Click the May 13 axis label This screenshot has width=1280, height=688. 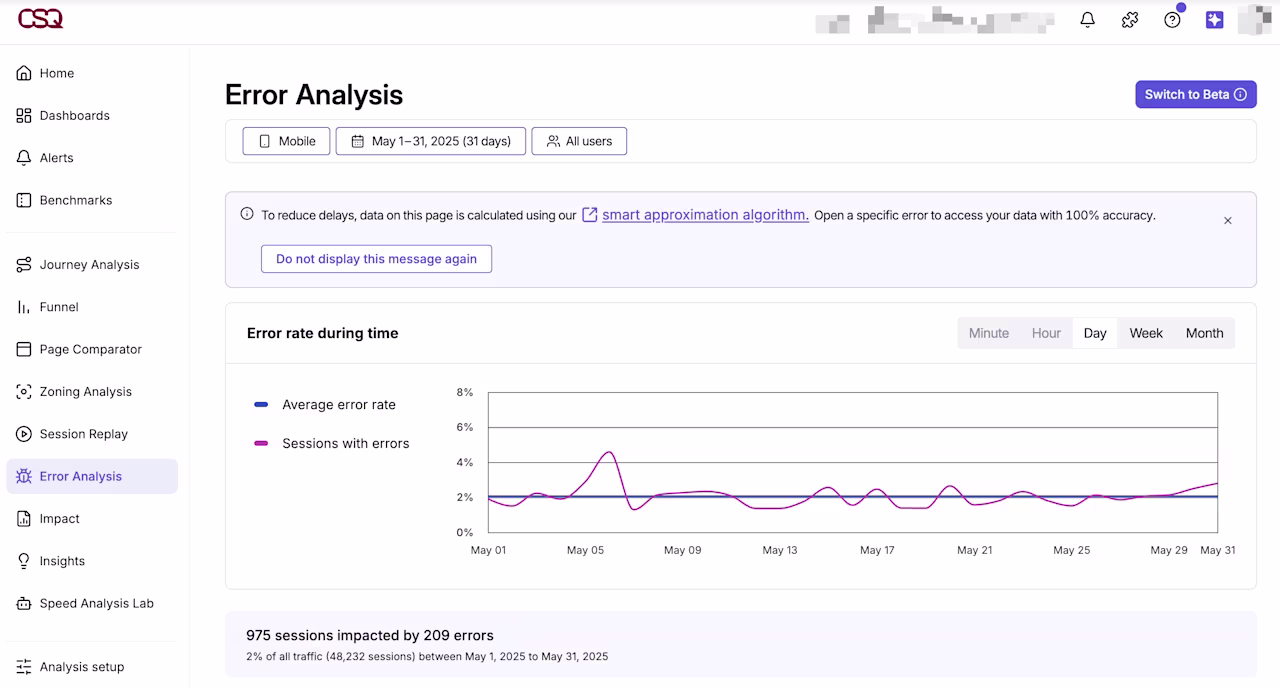(x=780, y=550)
